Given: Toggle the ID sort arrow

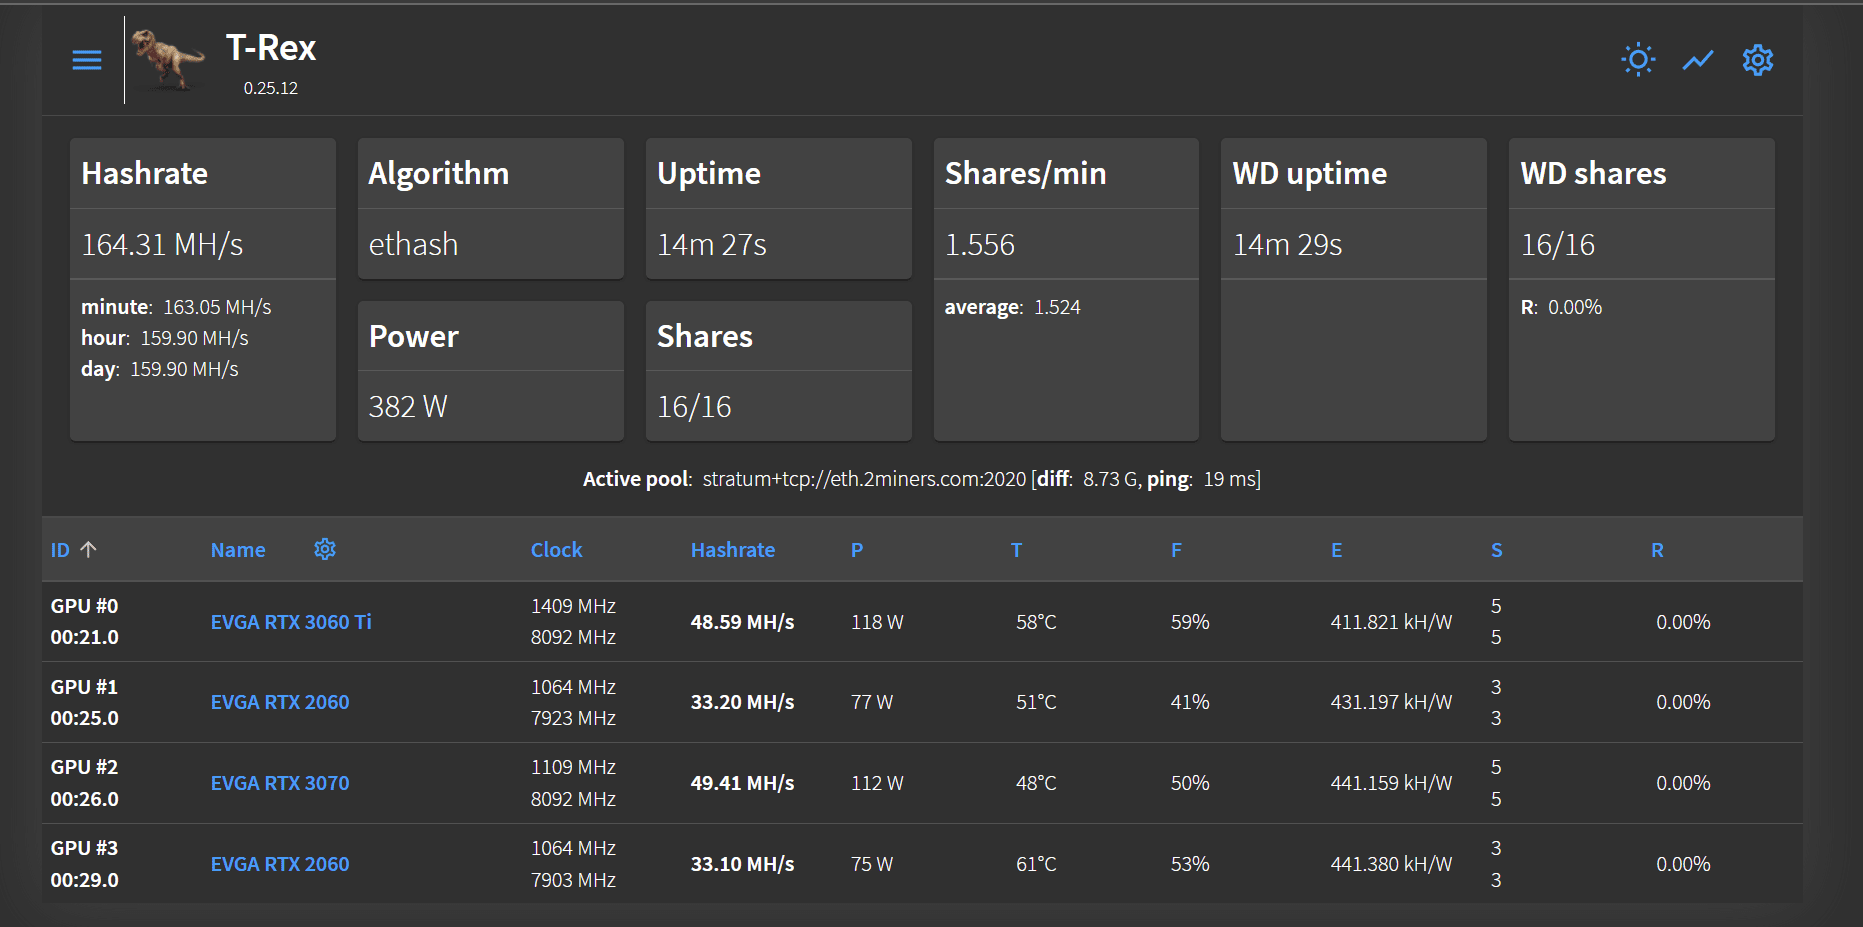Looking at the screenshot, I should click(x=89, y=549).
